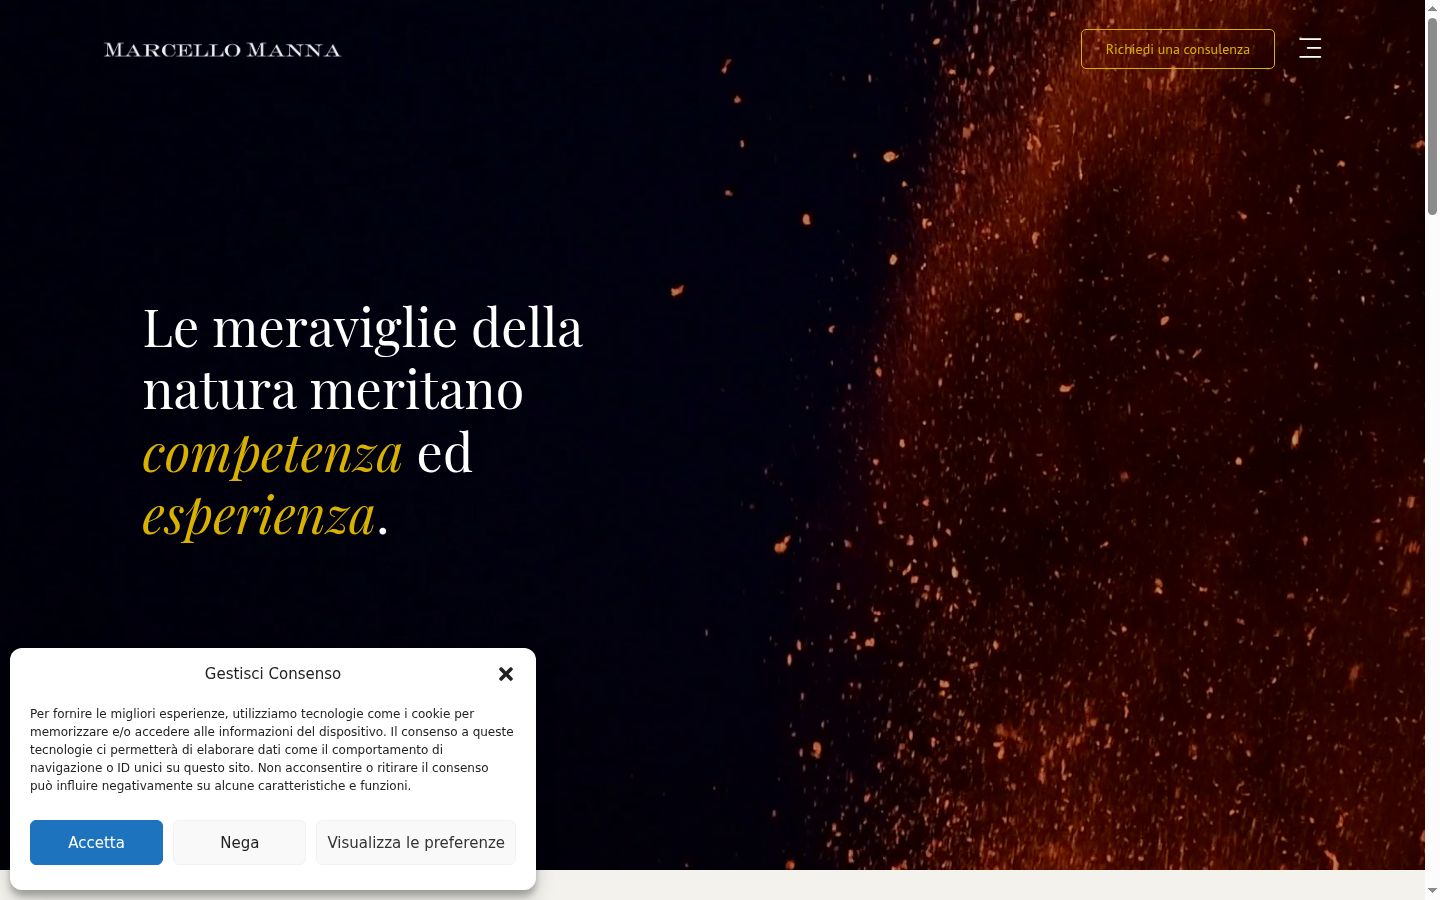
Task: Open Visualizza le preferenze cookie settings
Action: 416,842
